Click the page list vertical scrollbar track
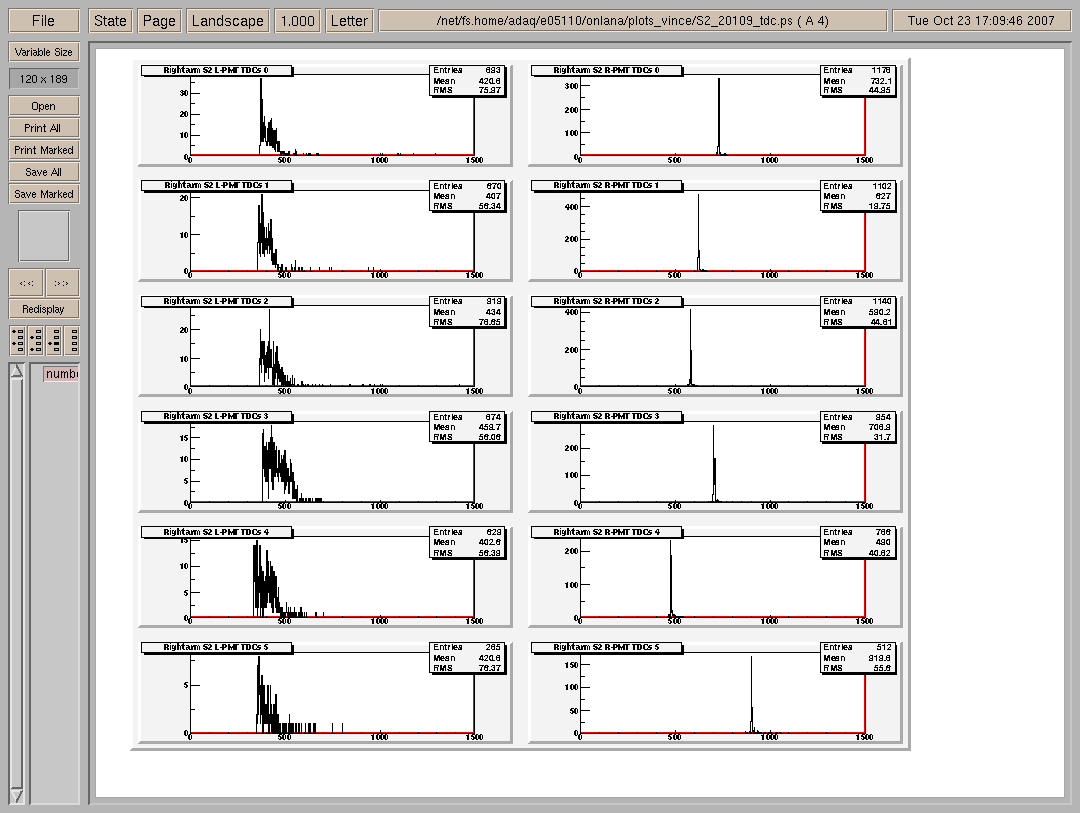This screenshot has height=813, width=1080. [x=17, y=584]
